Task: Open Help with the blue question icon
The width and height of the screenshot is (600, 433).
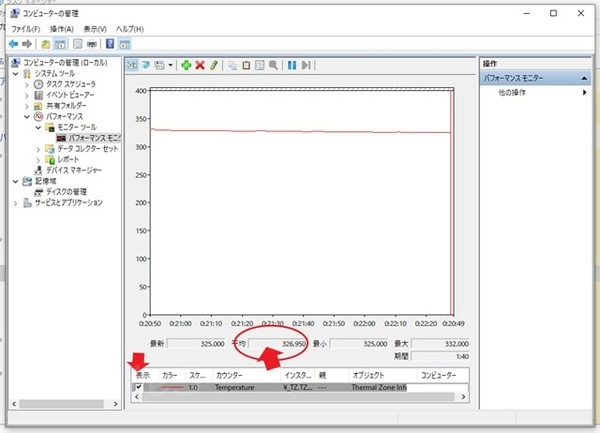Action: point(110,44)
